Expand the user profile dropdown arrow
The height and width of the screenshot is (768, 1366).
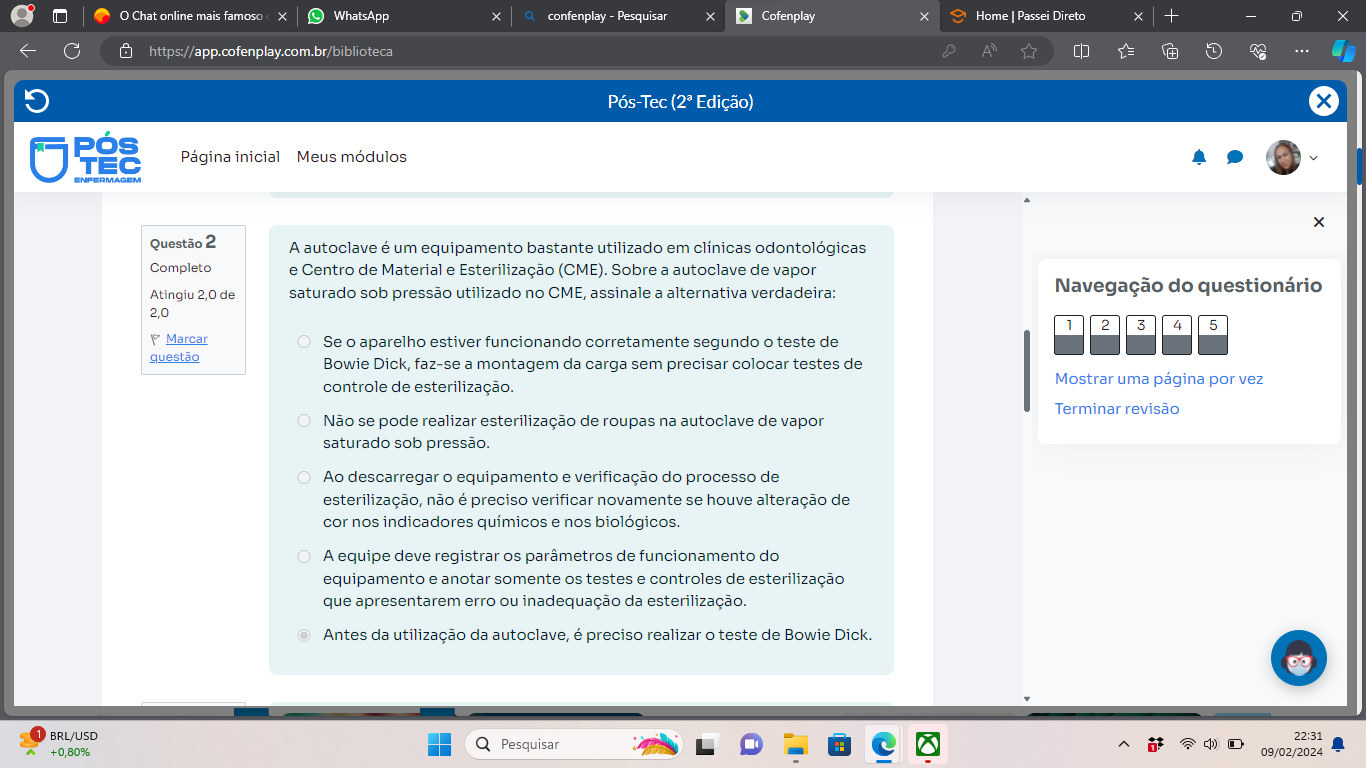[x=1314, y=158]
